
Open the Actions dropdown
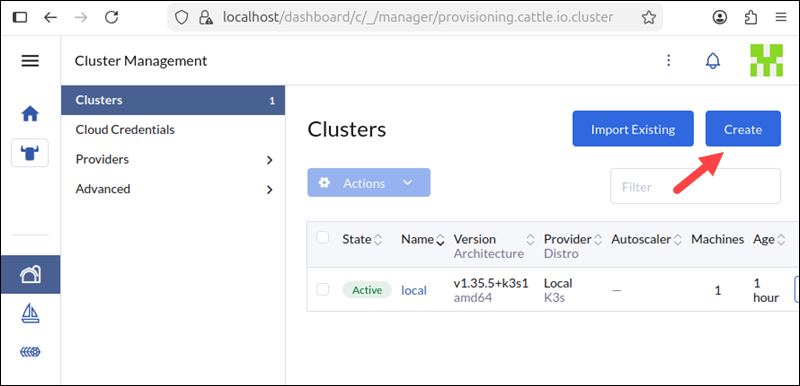(369, 183)
